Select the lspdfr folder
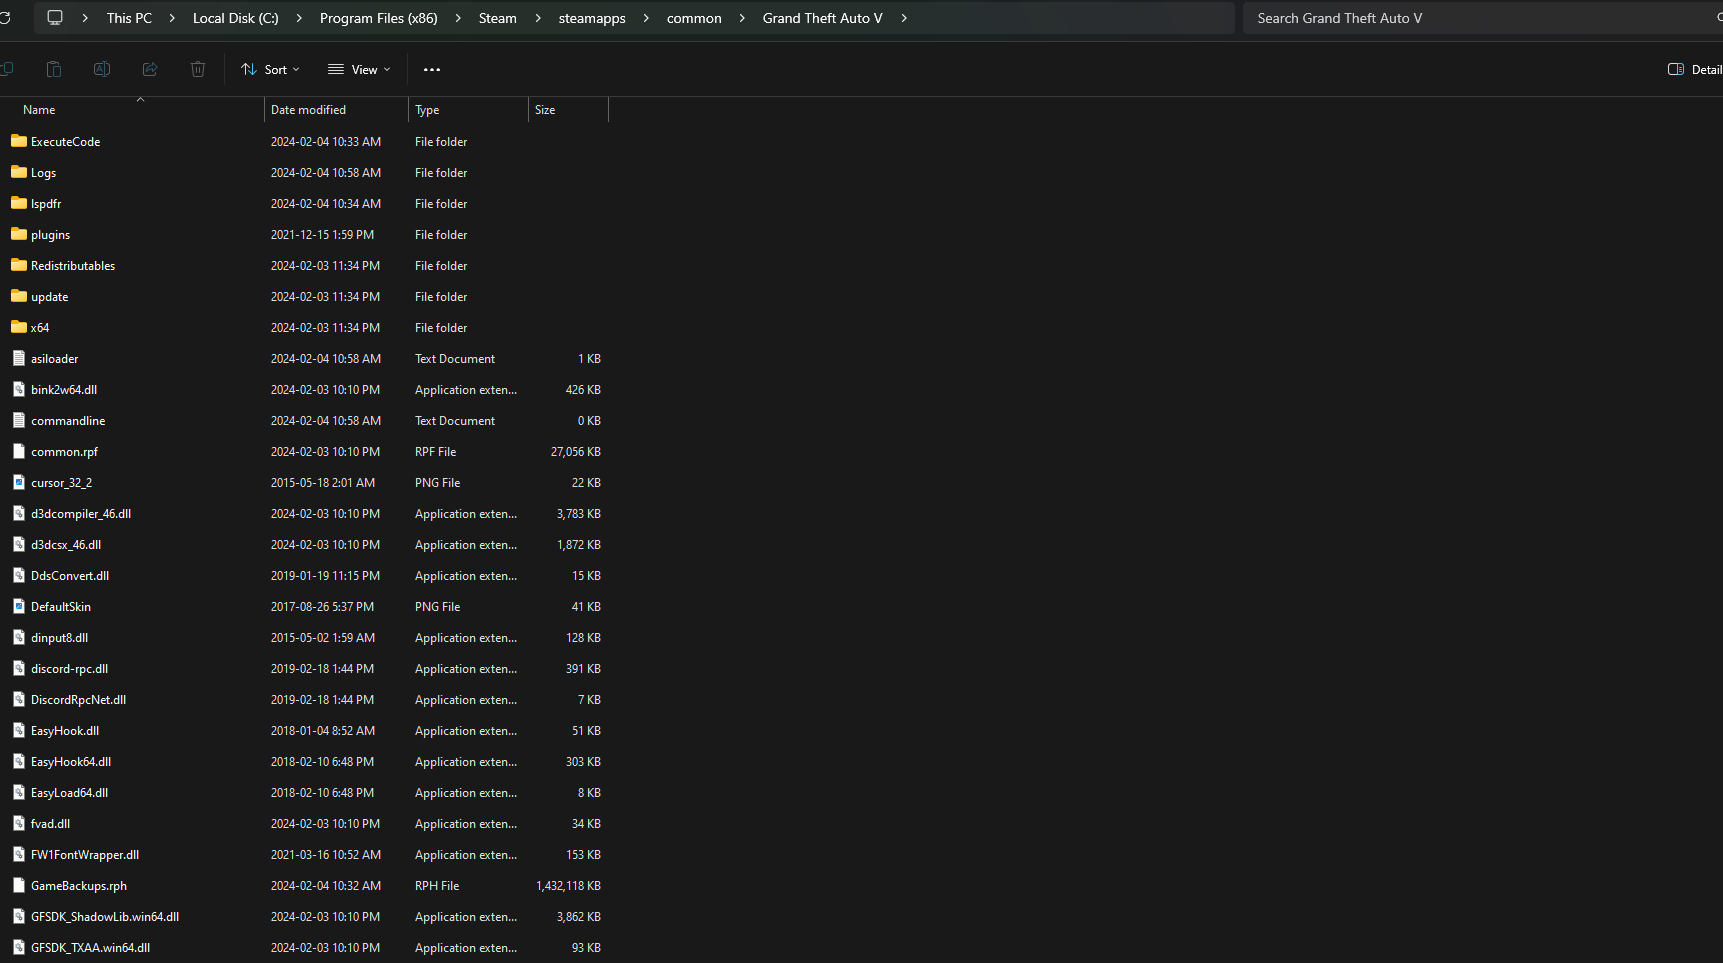The height and width of the screenshot is (963, 1723). pyautogui.click(x=46, y=204)
